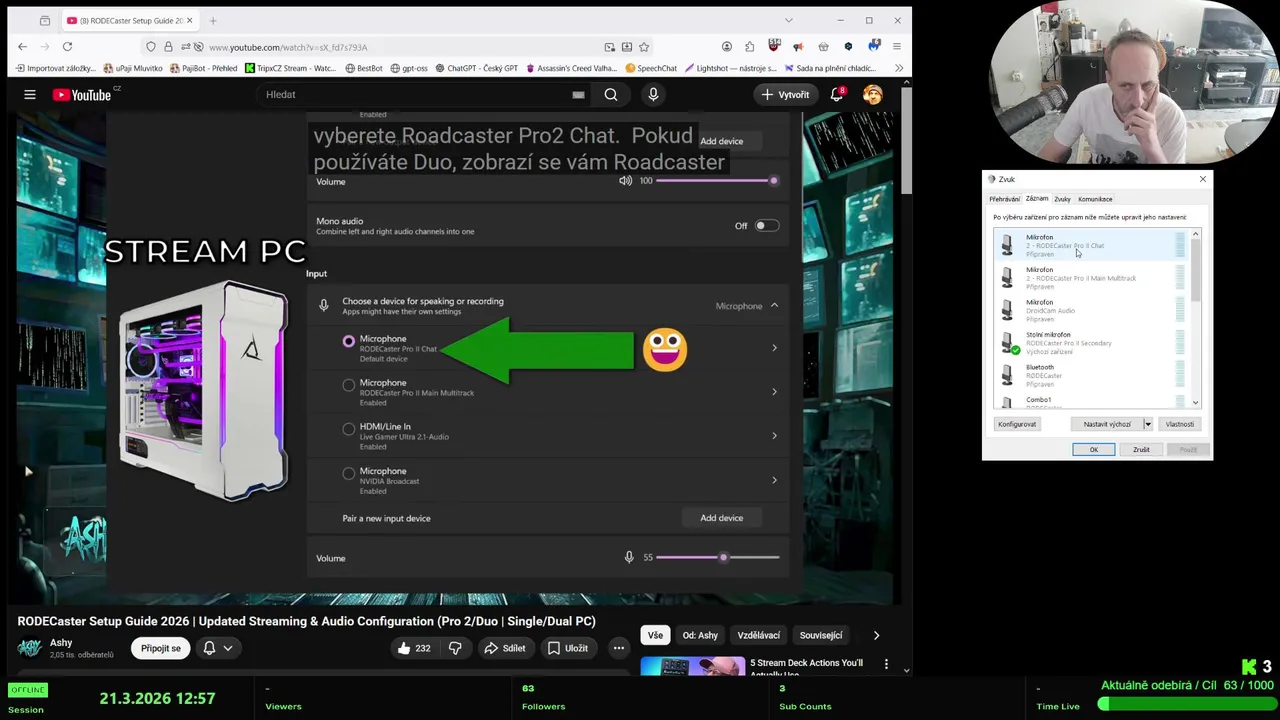
Task: Switch to Komunikace tab in Zvuk
Action: coord(1095,199)
